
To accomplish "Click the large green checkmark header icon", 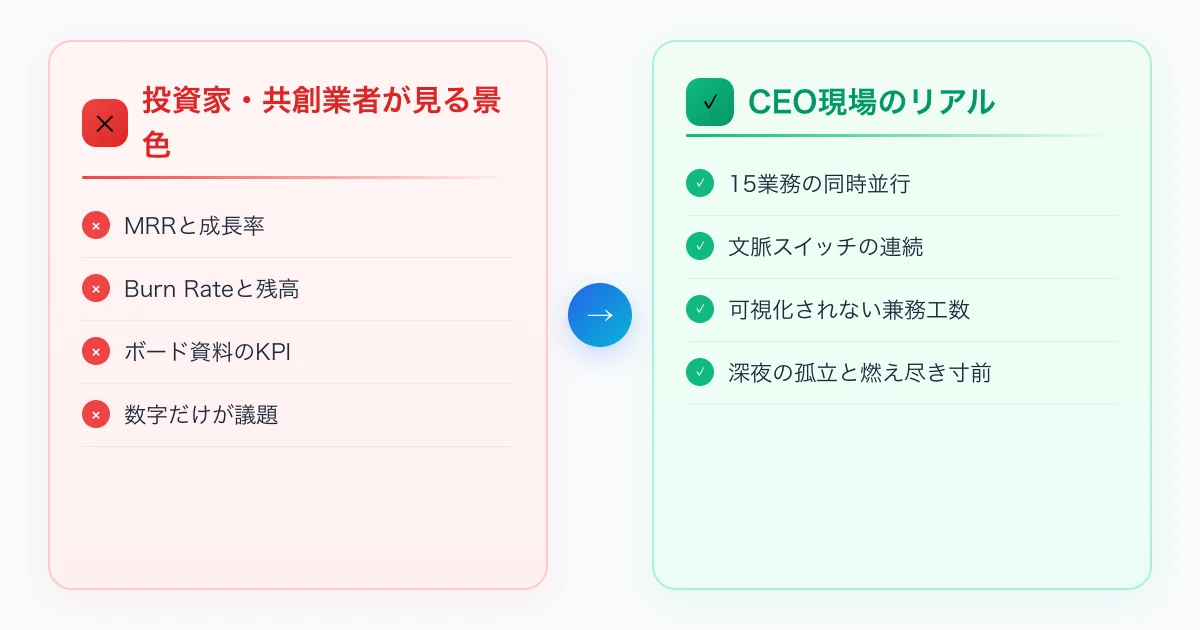I will pyautogui.click(x=710, y=102).
